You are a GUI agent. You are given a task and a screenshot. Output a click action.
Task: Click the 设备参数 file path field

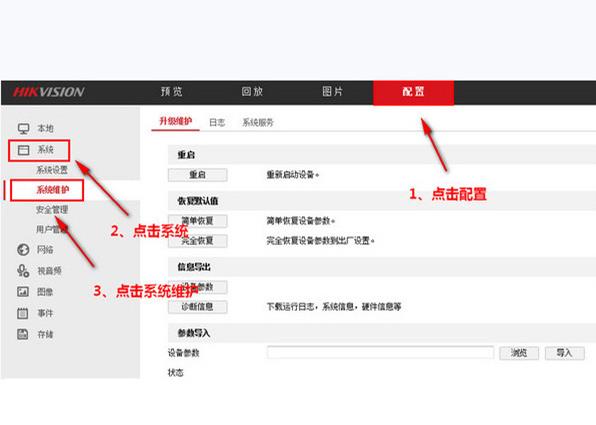pyautogui.click(x=380, y=353)
